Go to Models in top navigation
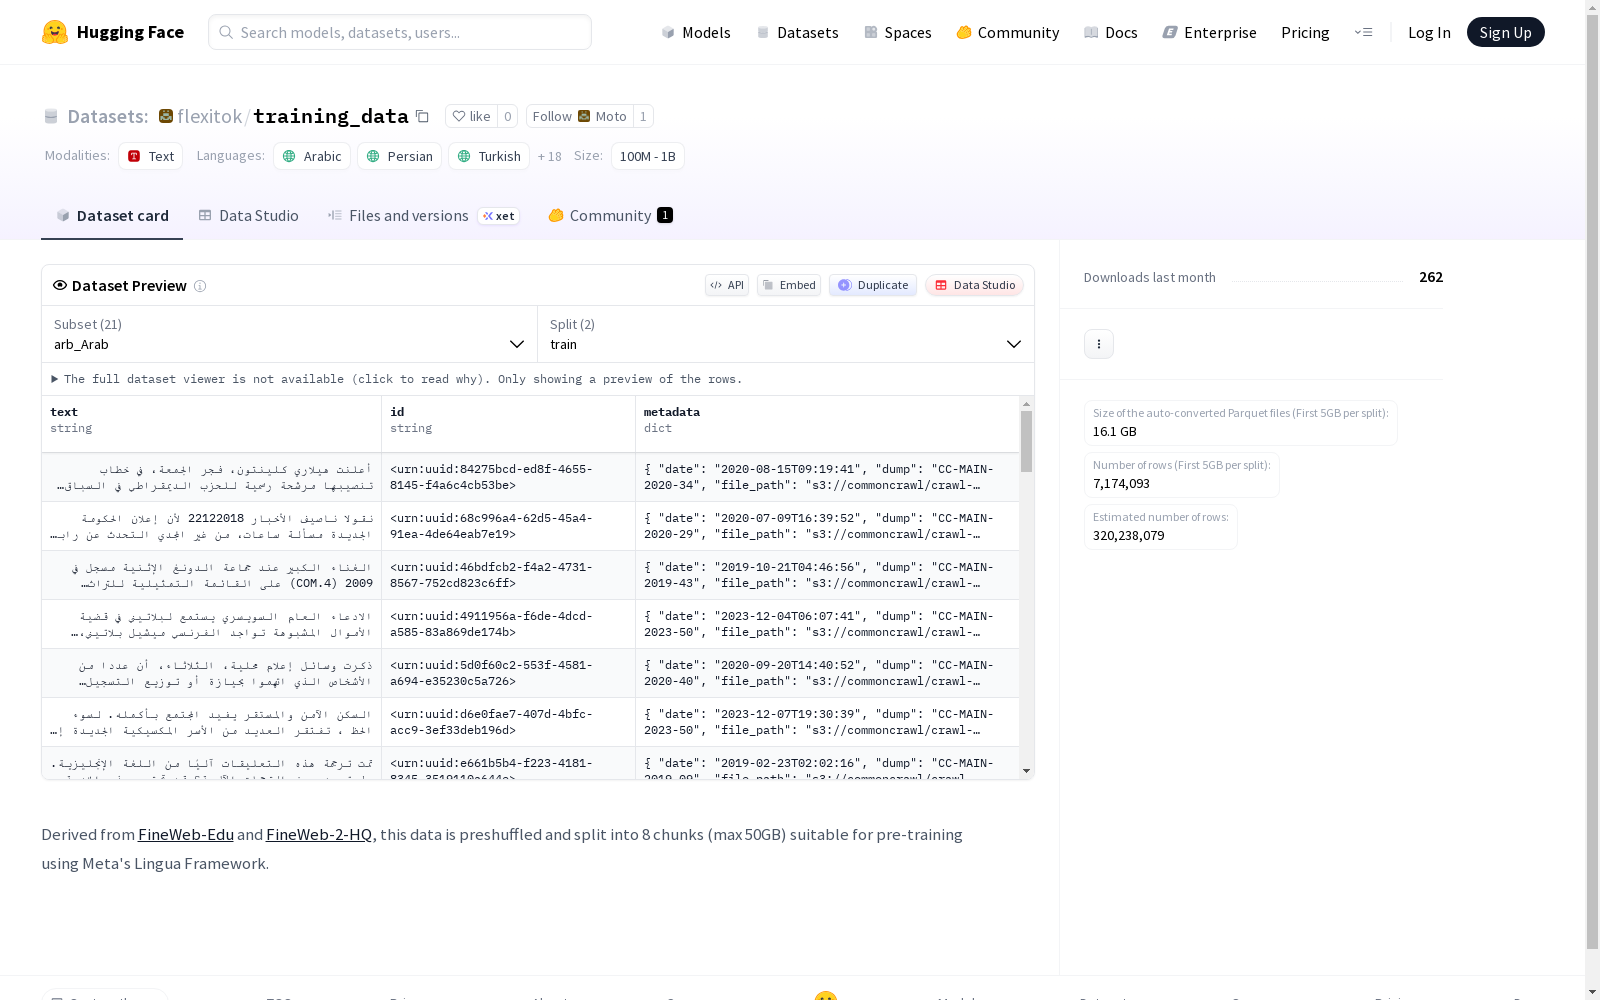 pyautogui.click(x=696, y=32)
